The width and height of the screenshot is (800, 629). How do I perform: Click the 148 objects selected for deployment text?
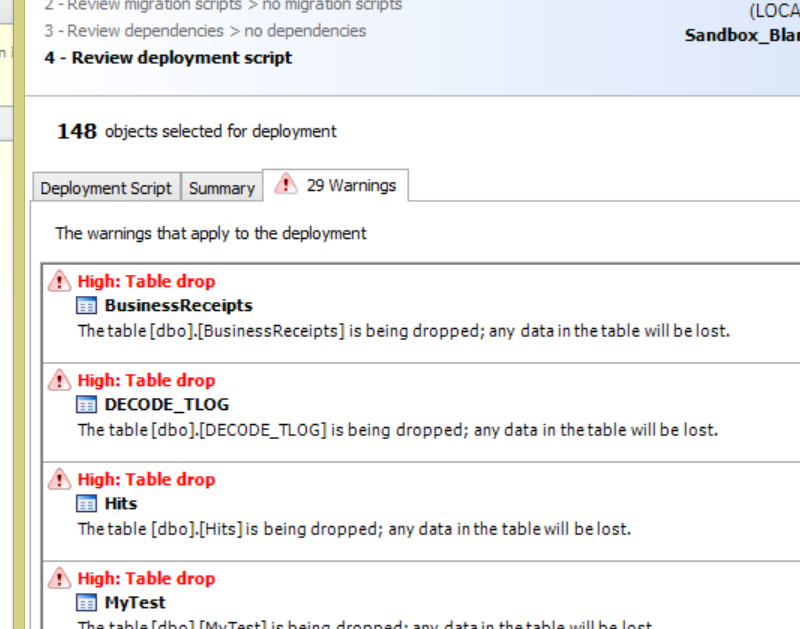tap(197, 131)
